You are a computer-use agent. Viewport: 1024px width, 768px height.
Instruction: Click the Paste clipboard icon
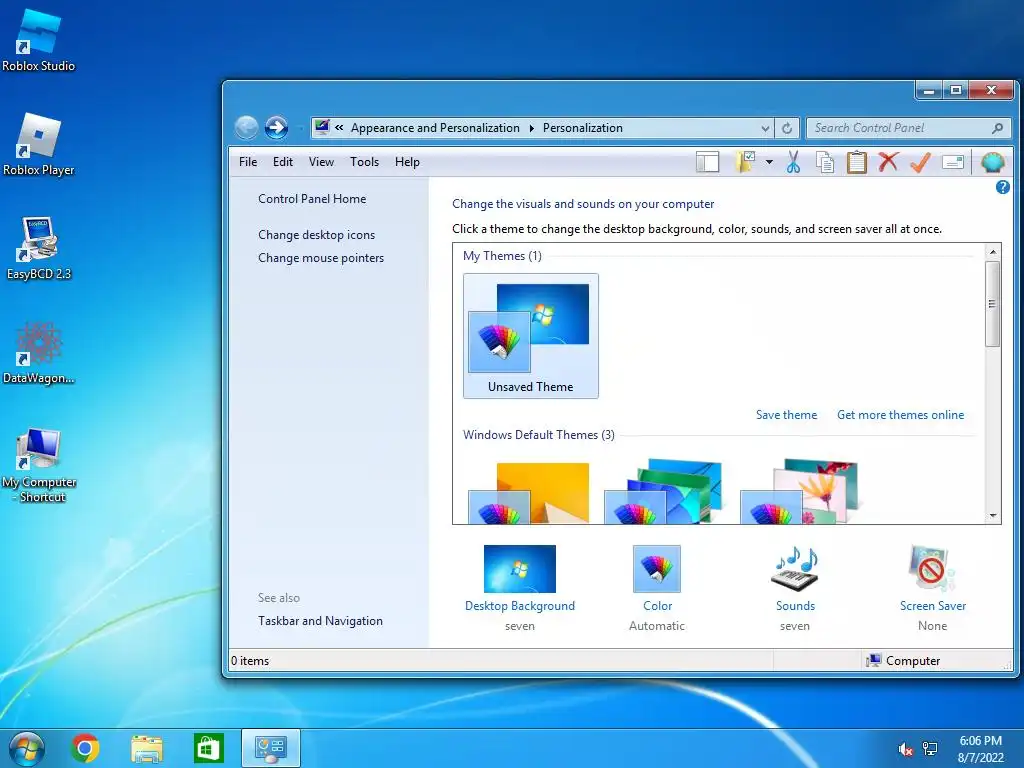point(856,162)
